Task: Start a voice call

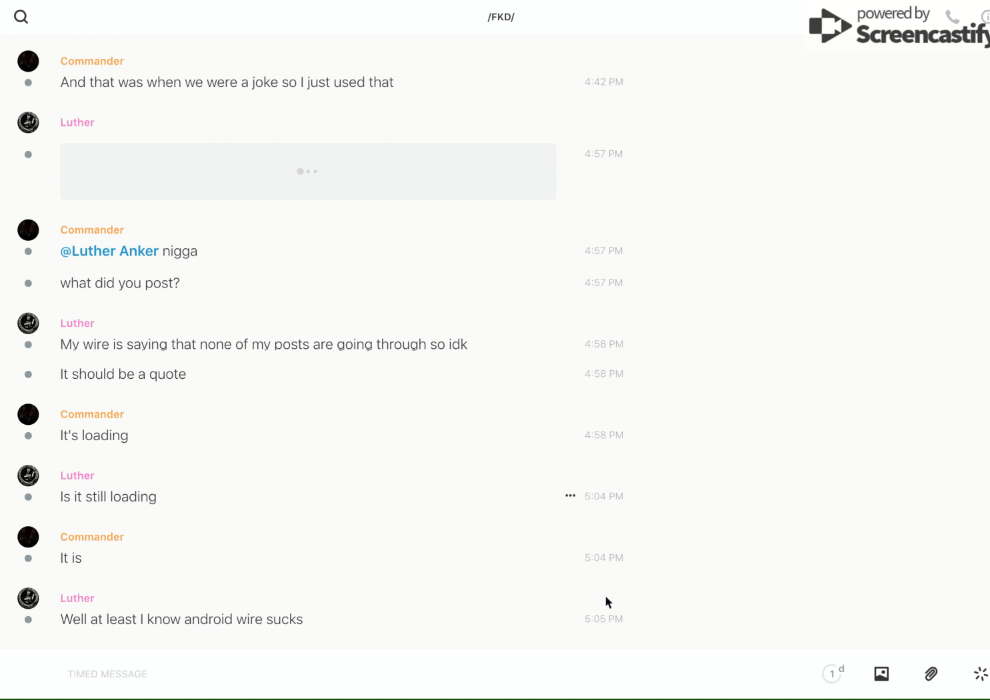Action: pyautogui.click(x=952, y=17)
